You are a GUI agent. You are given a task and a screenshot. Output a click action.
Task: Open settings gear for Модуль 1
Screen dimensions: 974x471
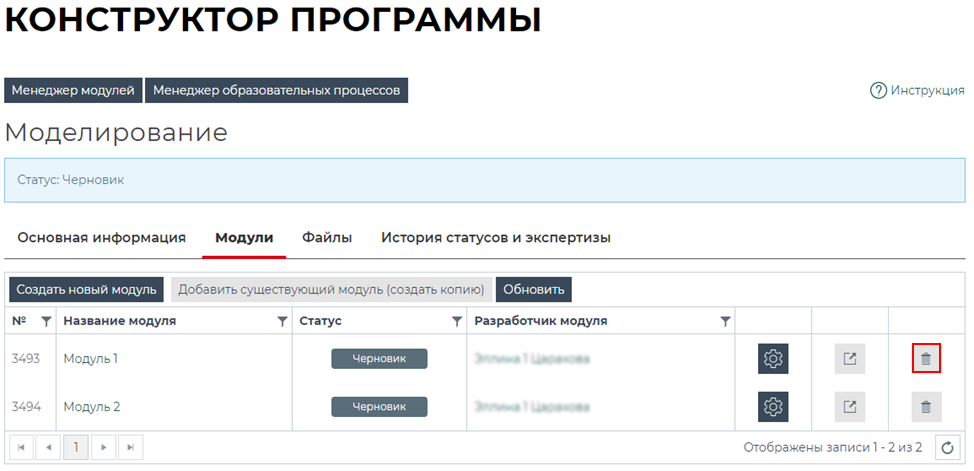pos(772,359)
